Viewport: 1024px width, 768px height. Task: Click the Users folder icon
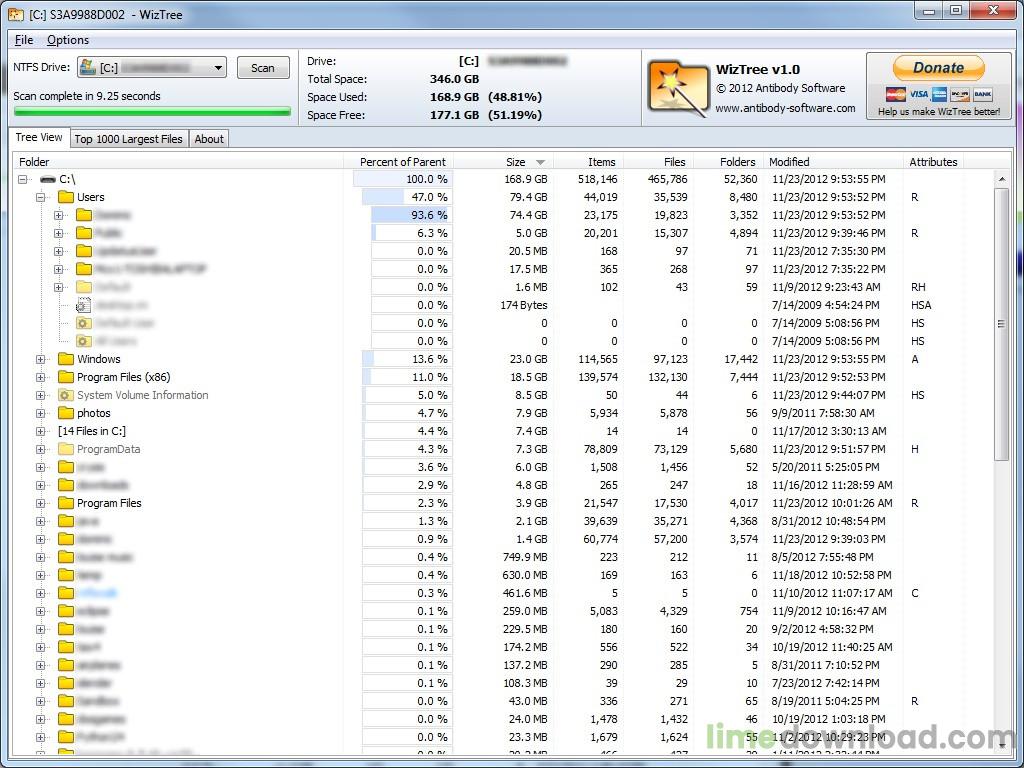66,197
